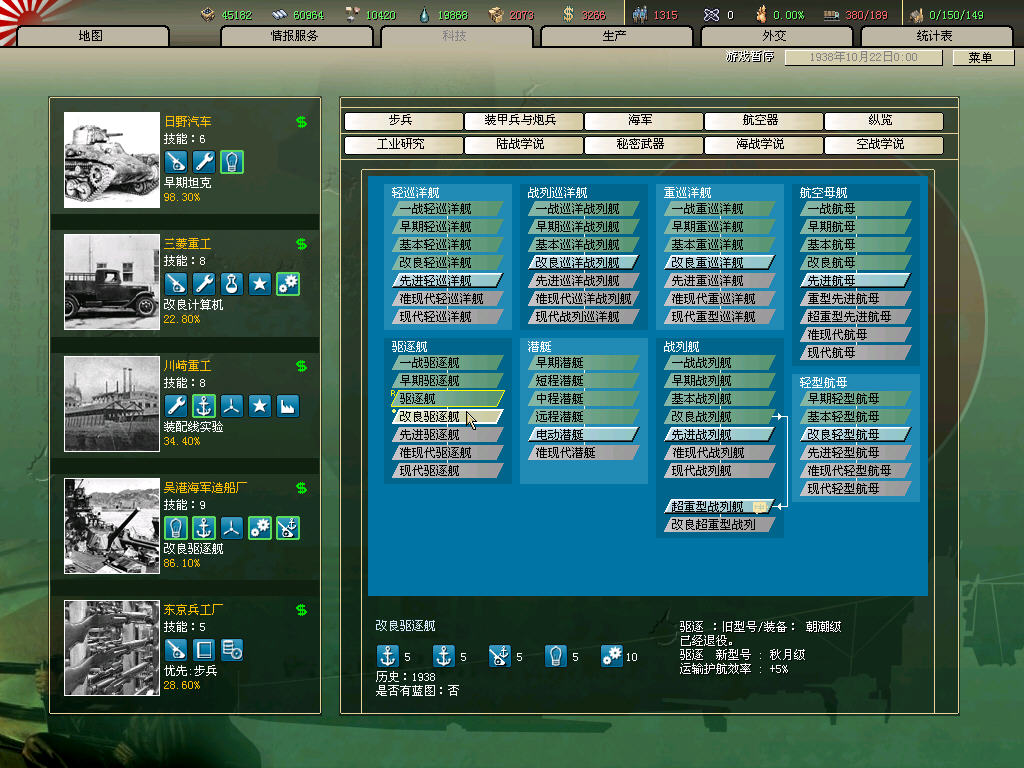Switch to the 外交 tab

[775, 37]
